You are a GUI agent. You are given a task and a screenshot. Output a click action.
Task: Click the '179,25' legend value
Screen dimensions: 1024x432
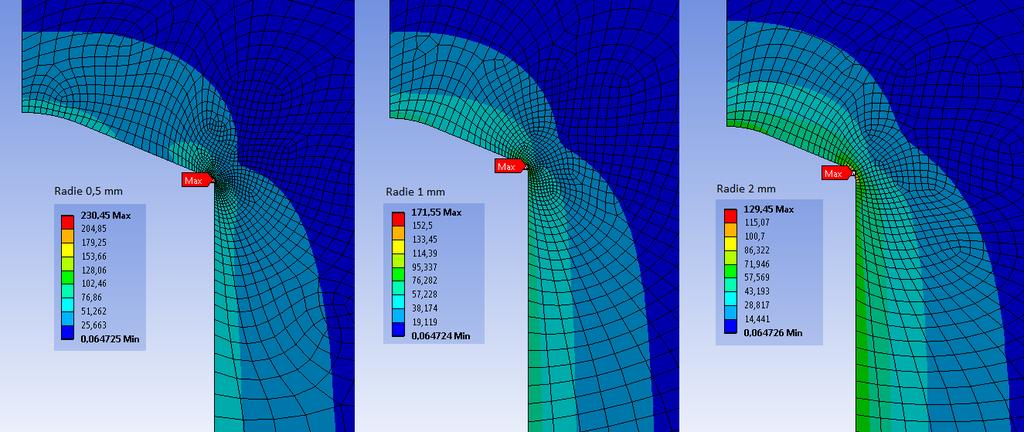pos(93,242)
